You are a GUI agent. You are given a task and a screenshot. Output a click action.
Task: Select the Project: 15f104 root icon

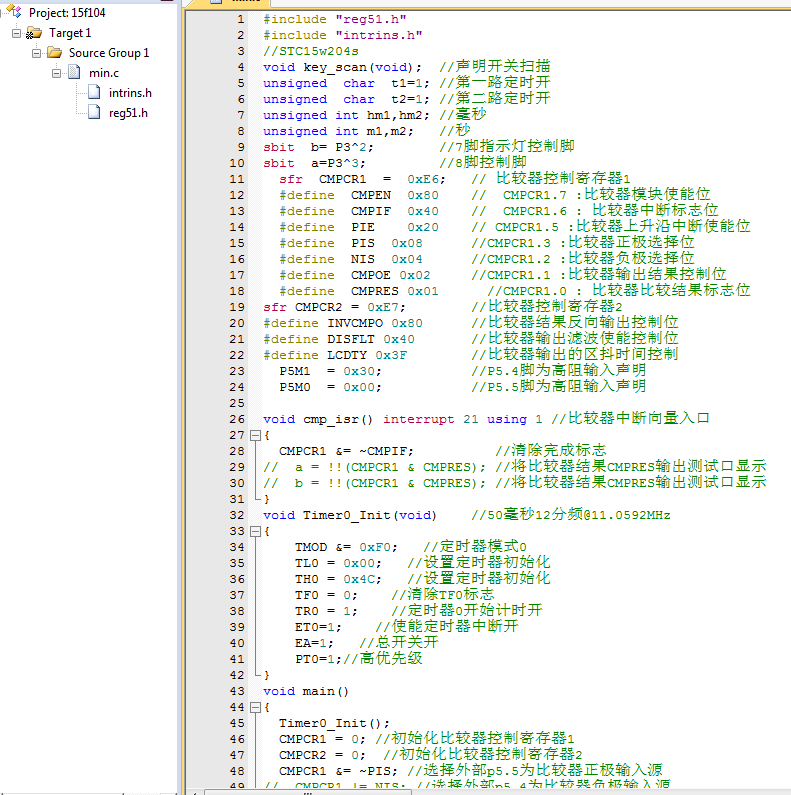coord(14,12)
